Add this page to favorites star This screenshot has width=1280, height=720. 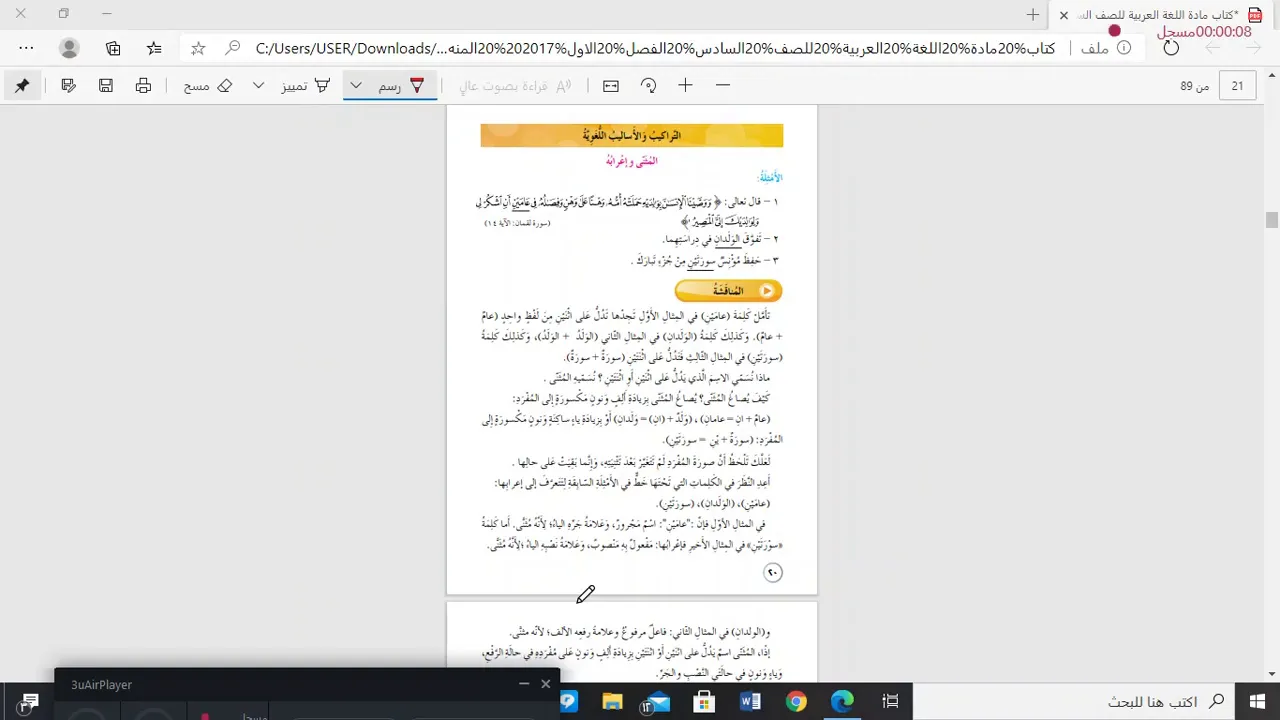coord(198,48)
